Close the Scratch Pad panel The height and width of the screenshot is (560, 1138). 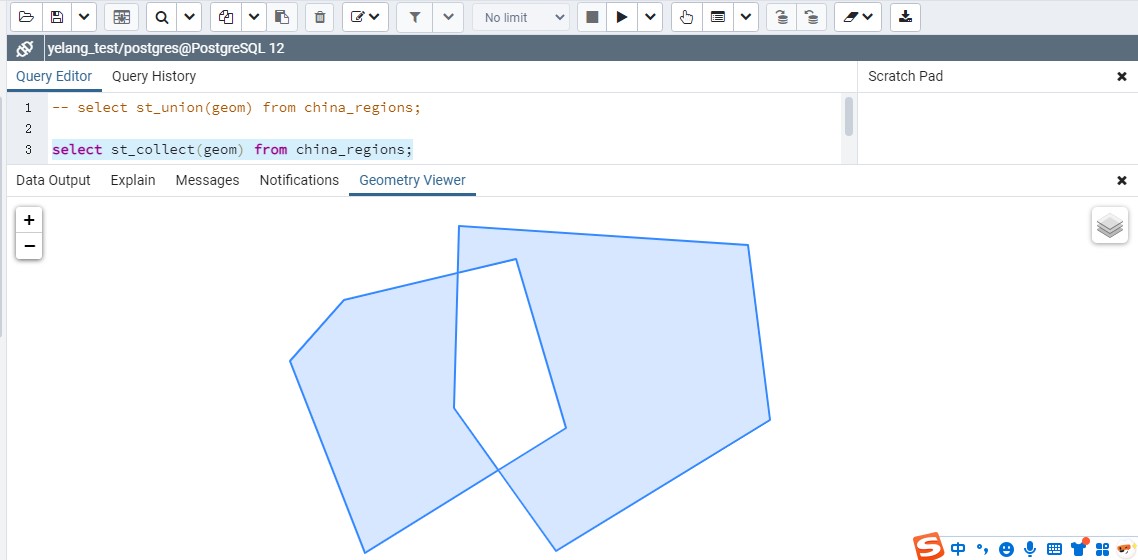tap(1122, 76)
